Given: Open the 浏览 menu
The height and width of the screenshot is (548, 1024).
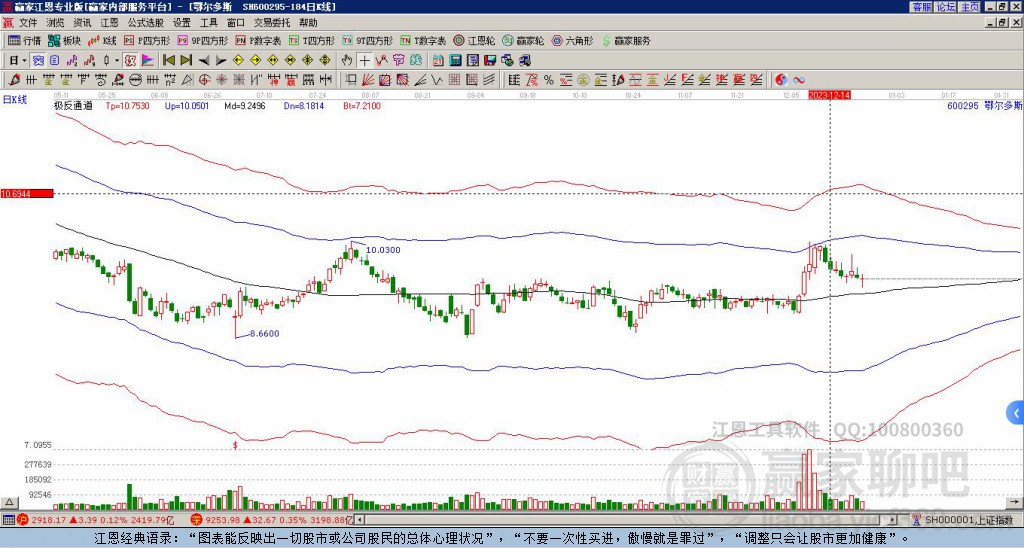Looking at the screenshot, I should click(56, 23).
